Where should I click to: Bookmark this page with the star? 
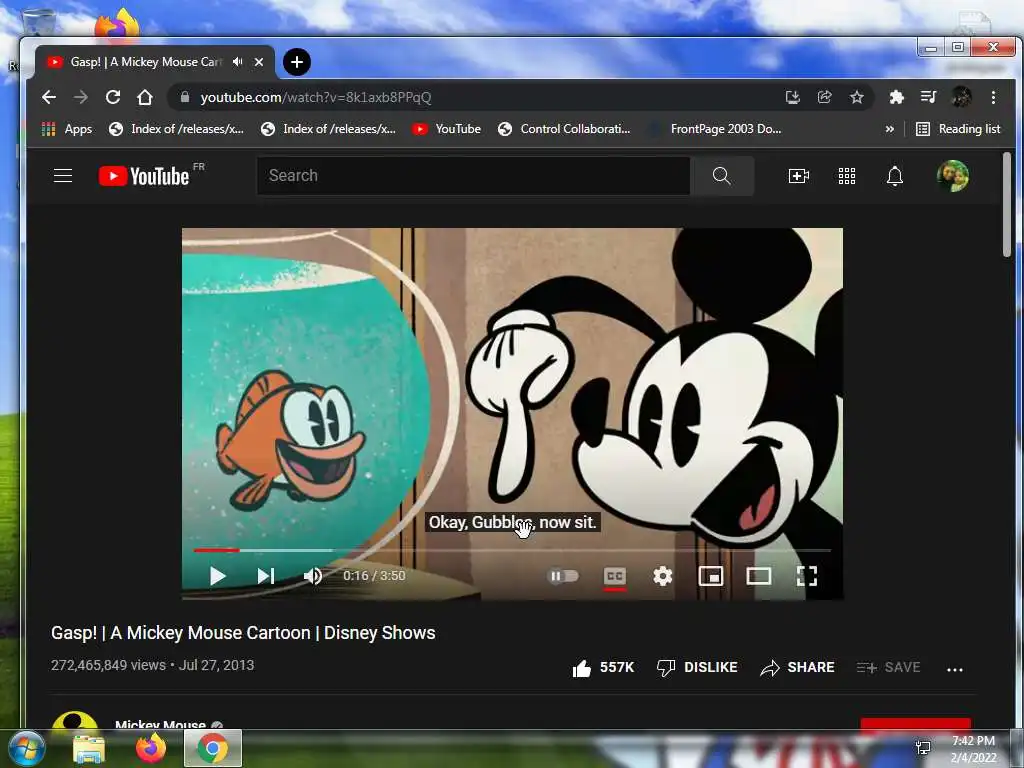pyautogui.click(x=857, y=97)
